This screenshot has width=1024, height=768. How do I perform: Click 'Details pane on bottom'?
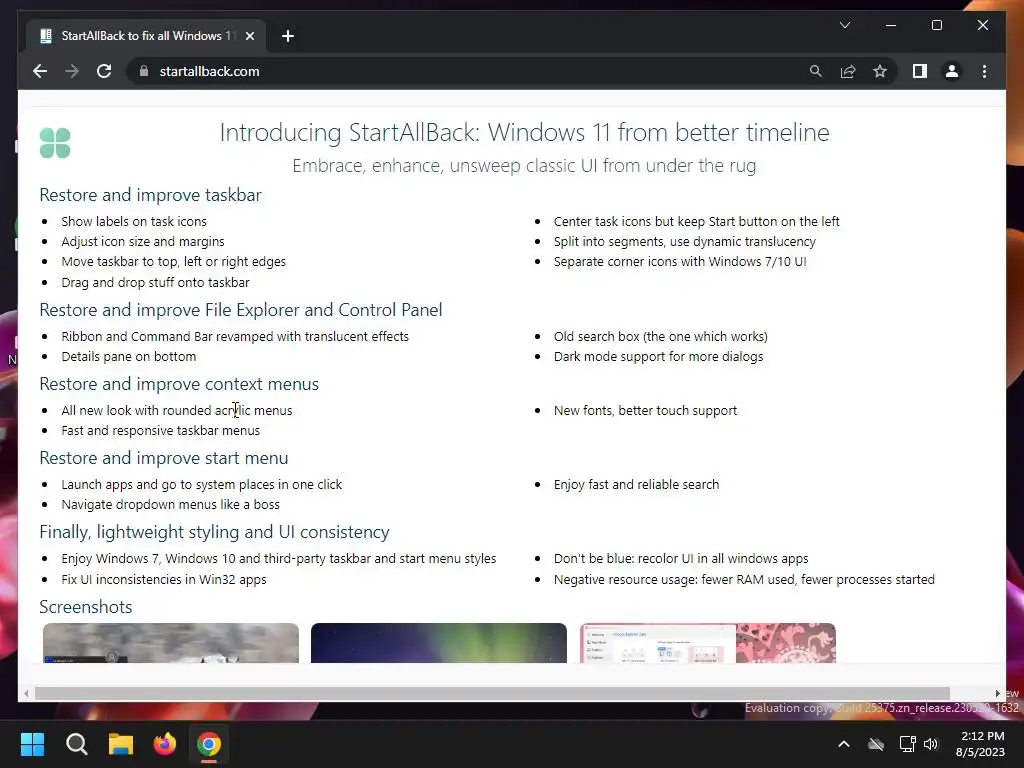pyautogui.click(x=129, y=357)
